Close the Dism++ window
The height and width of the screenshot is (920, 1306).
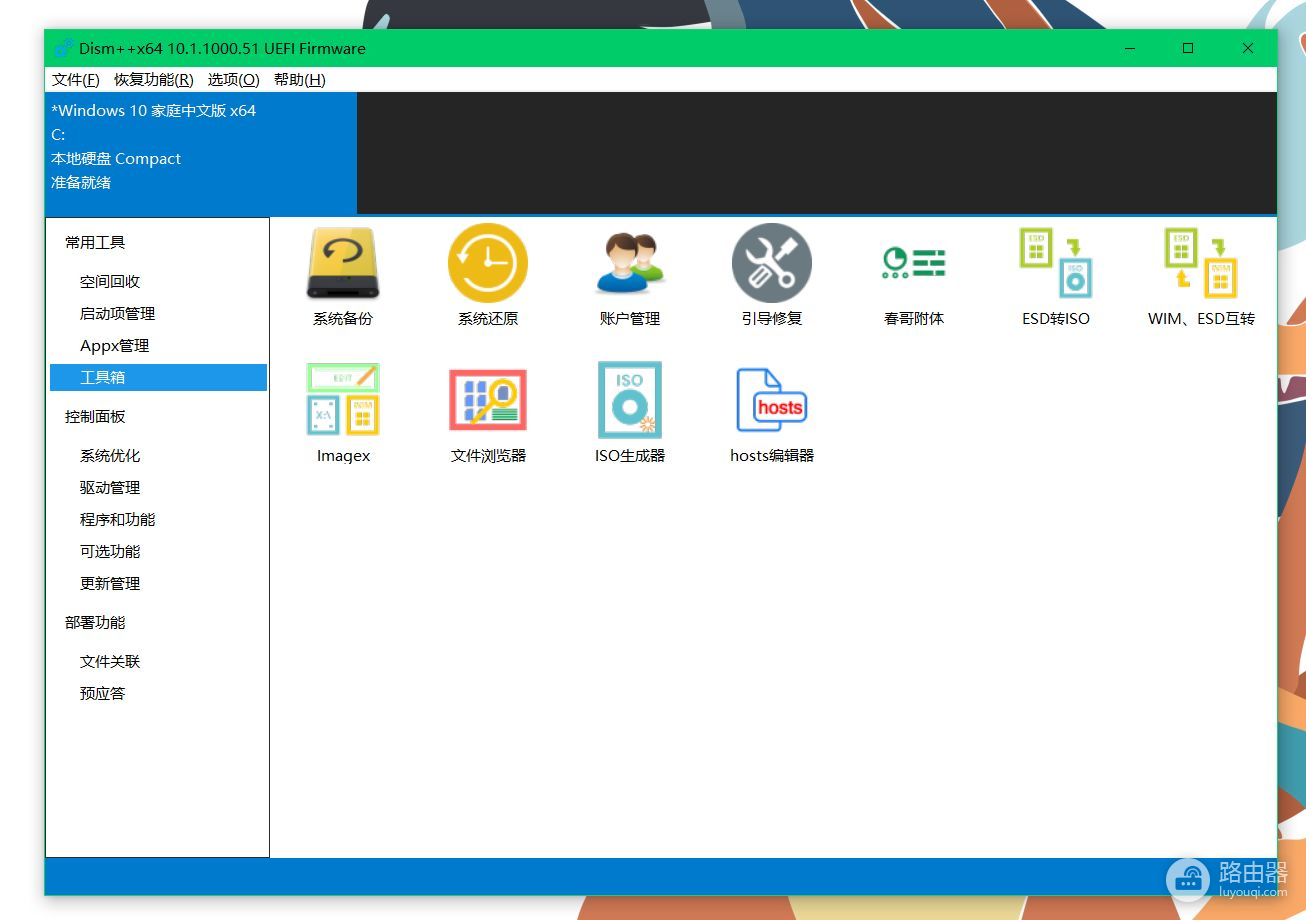1248,48
